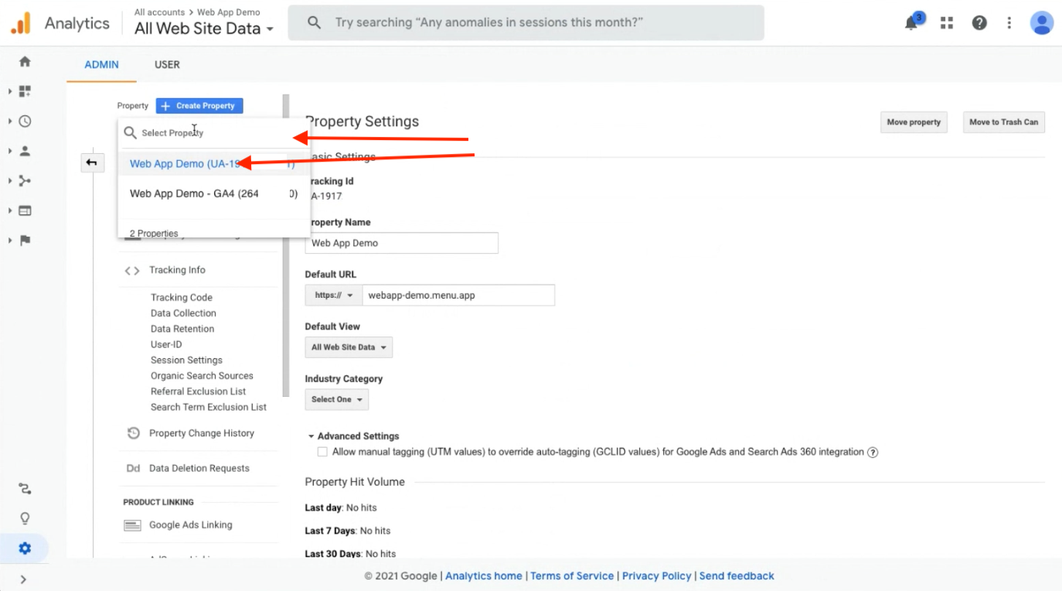Click Move to Trash Can button
Screen dimensions: 1062x591
click(x=1003, y=122)
